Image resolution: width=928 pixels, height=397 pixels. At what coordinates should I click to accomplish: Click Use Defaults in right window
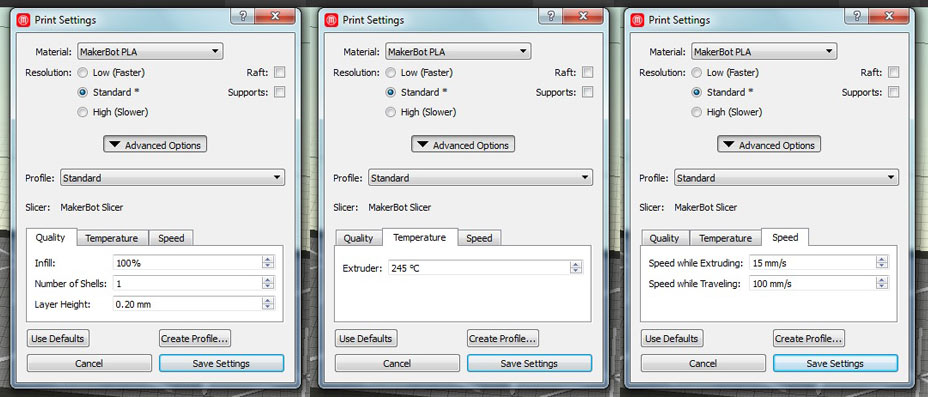pos(672,338)
